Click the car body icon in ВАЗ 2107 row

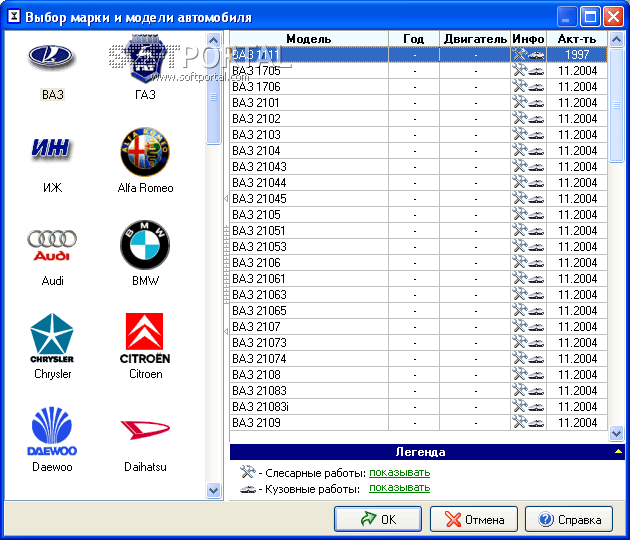pyautogui.click(x=536, y=328)
